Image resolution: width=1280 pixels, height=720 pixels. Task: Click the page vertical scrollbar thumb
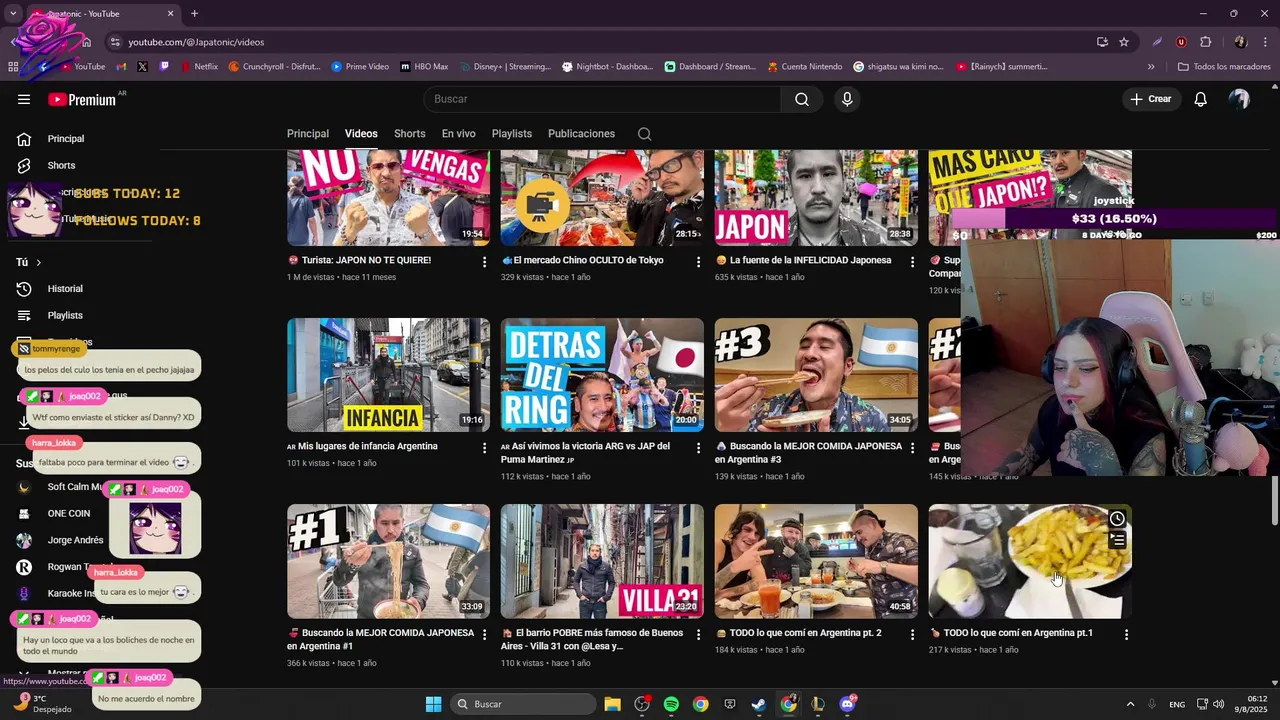1274,500
